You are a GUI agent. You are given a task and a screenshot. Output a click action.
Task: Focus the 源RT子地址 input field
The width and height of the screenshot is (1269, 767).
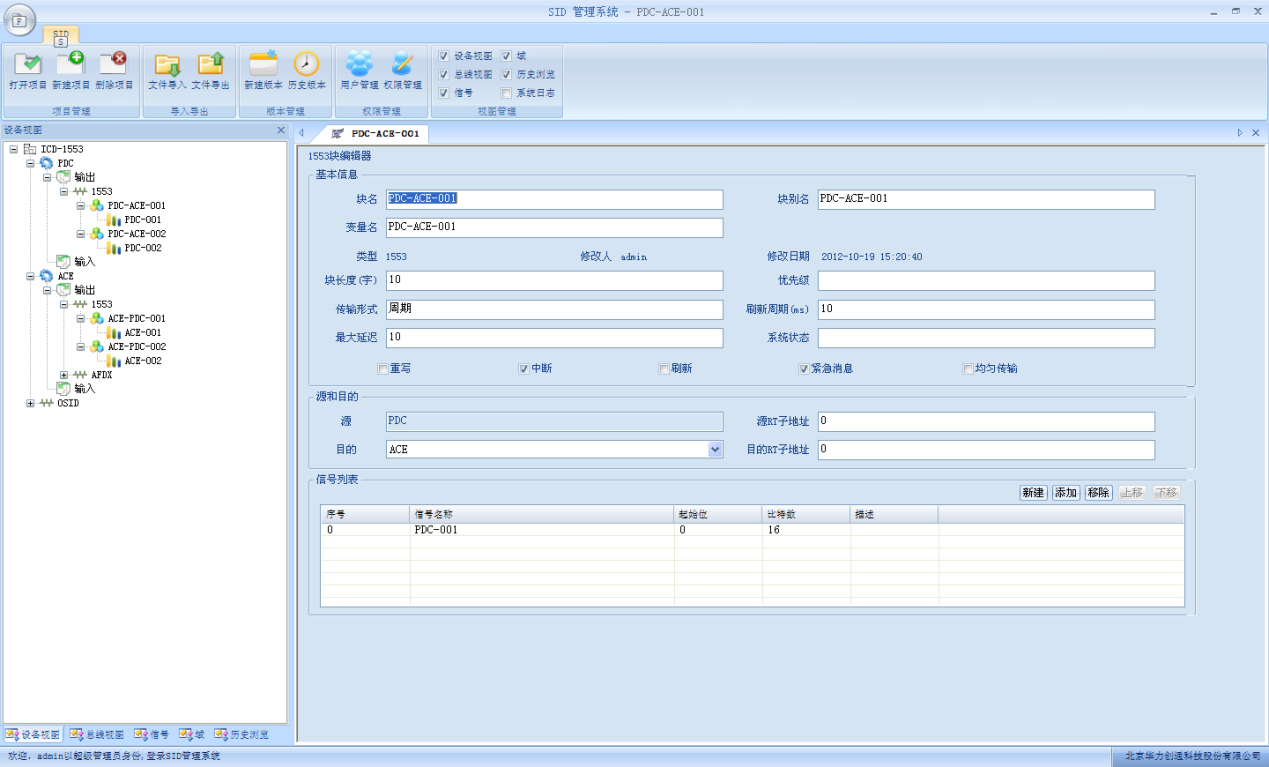point(986,422)
